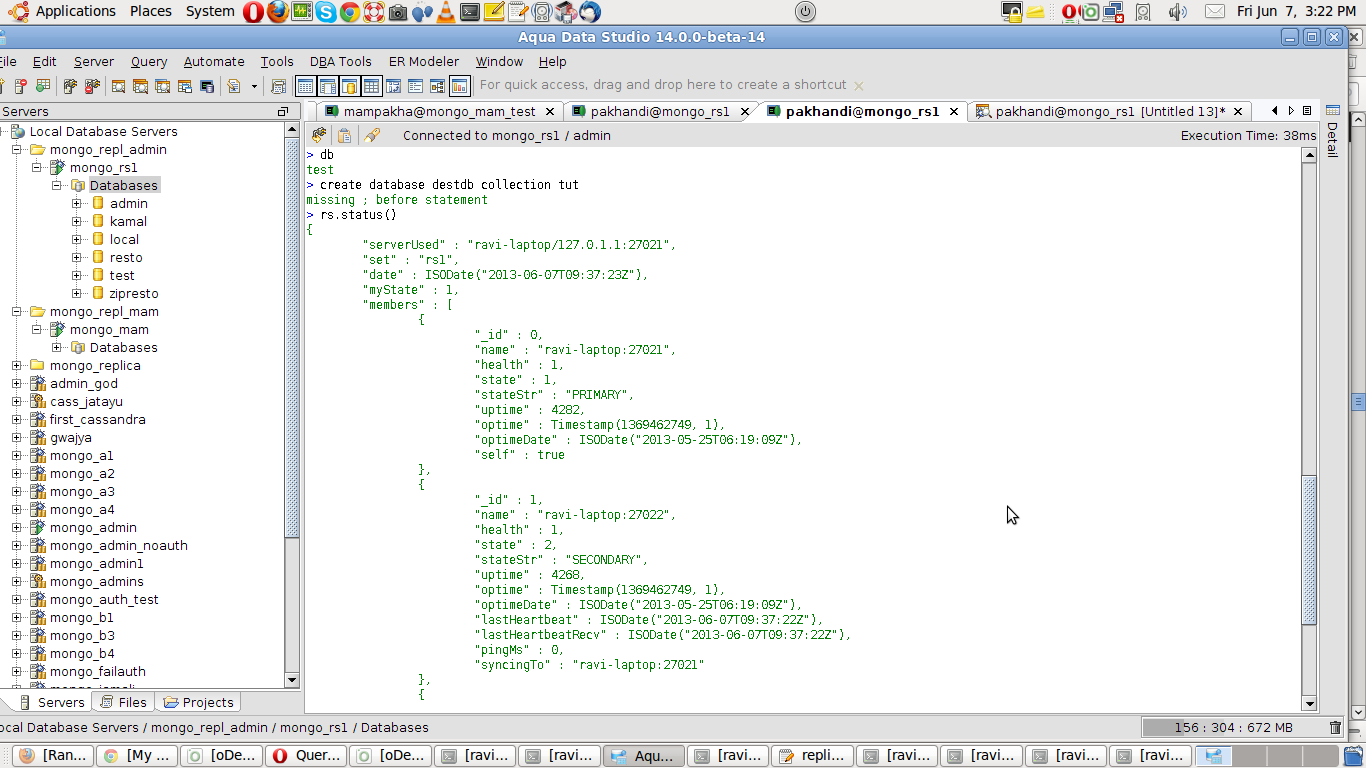Image resolution: width=1366 pixels, height=768 pixels.
Task: Expand the admin database node
Action: point(77,204)
